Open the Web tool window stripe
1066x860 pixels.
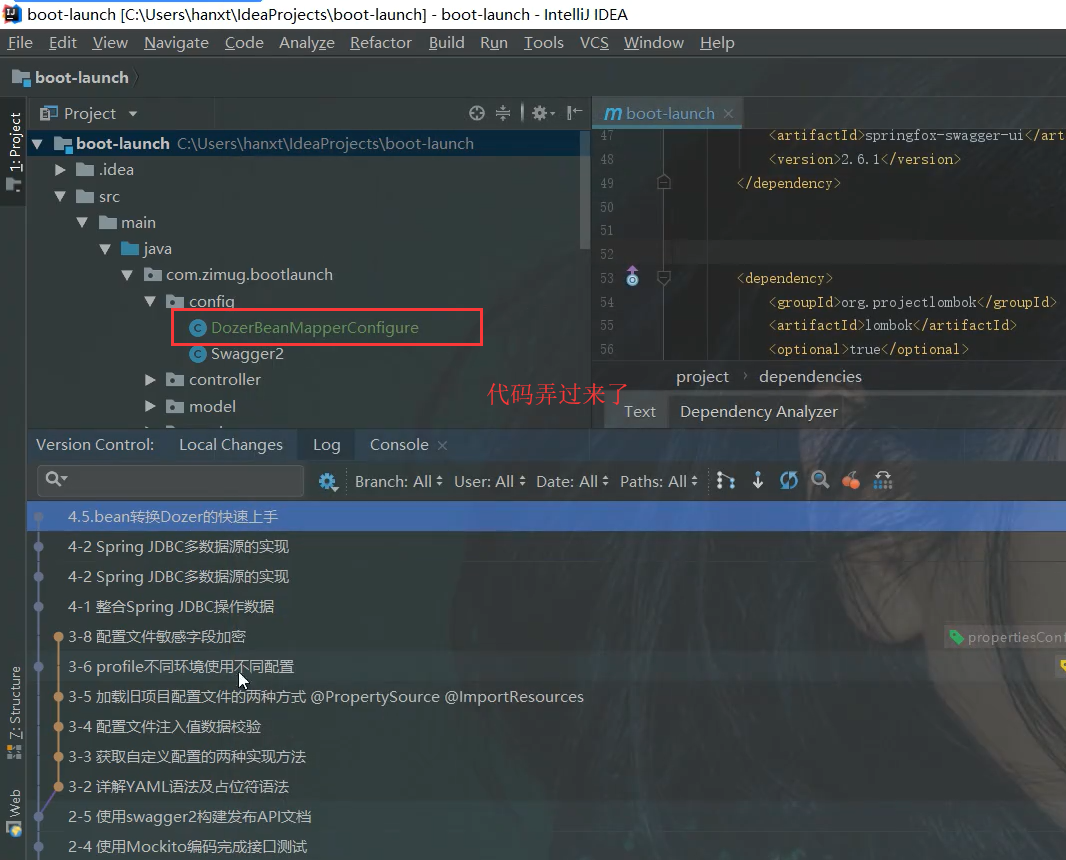tap(14, 812)
